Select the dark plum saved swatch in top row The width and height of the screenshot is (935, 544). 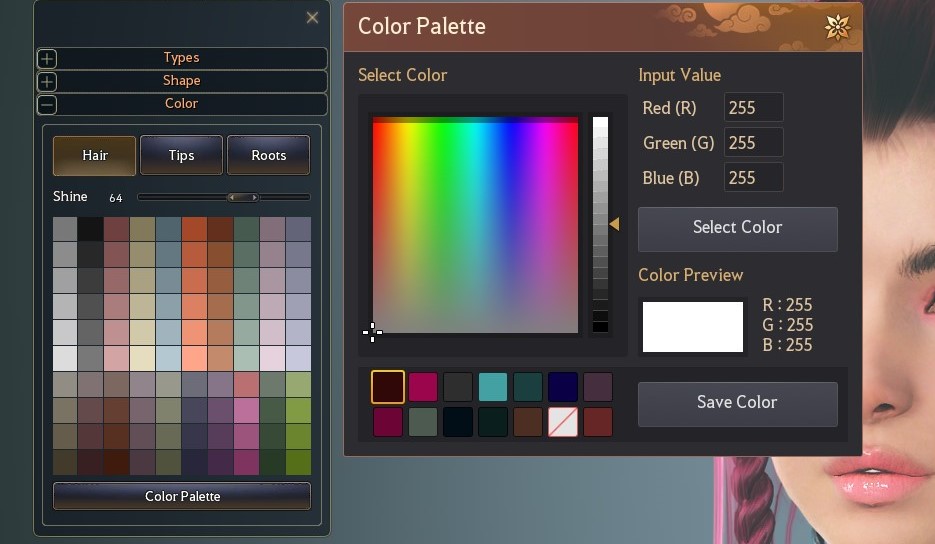[x=597, y=387]
